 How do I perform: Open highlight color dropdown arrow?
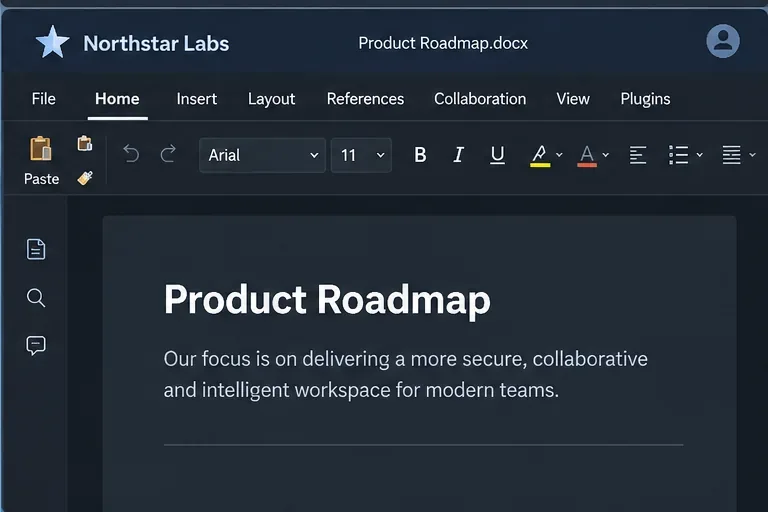tap(559, 155)
